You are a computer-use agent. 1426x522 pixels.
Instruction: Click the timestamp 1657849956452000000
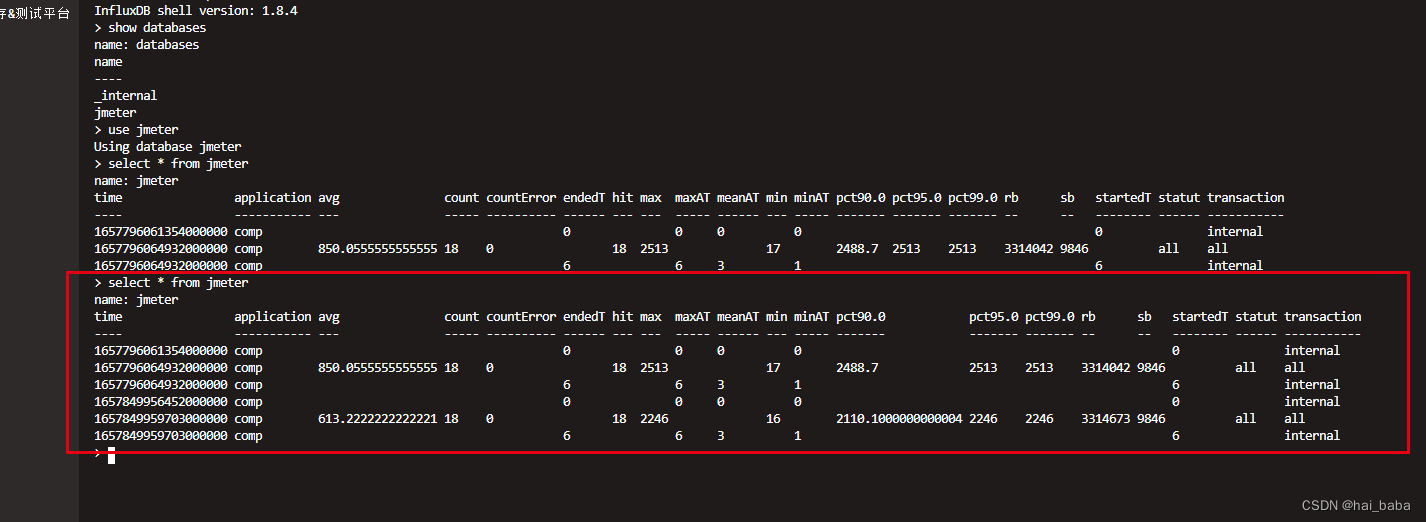[x=160, y=402]
